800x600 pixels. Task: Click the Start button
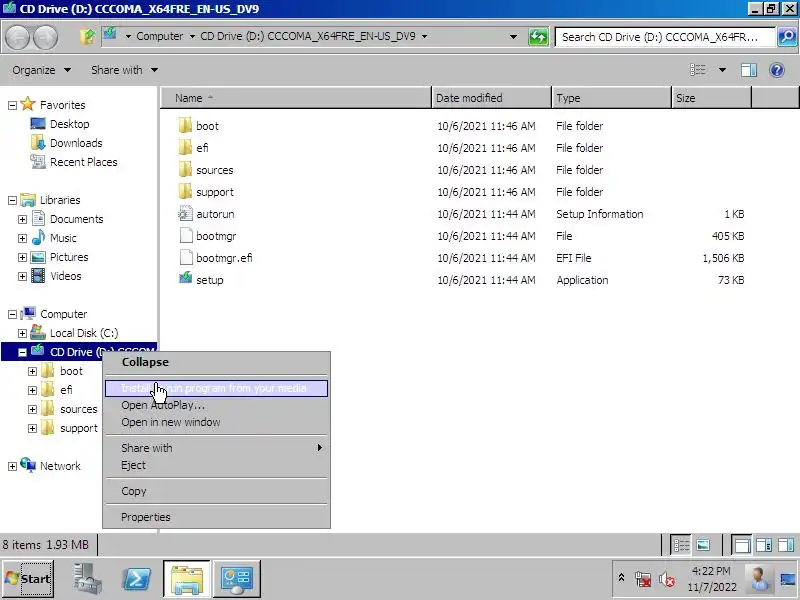click(x=28, y=579)
